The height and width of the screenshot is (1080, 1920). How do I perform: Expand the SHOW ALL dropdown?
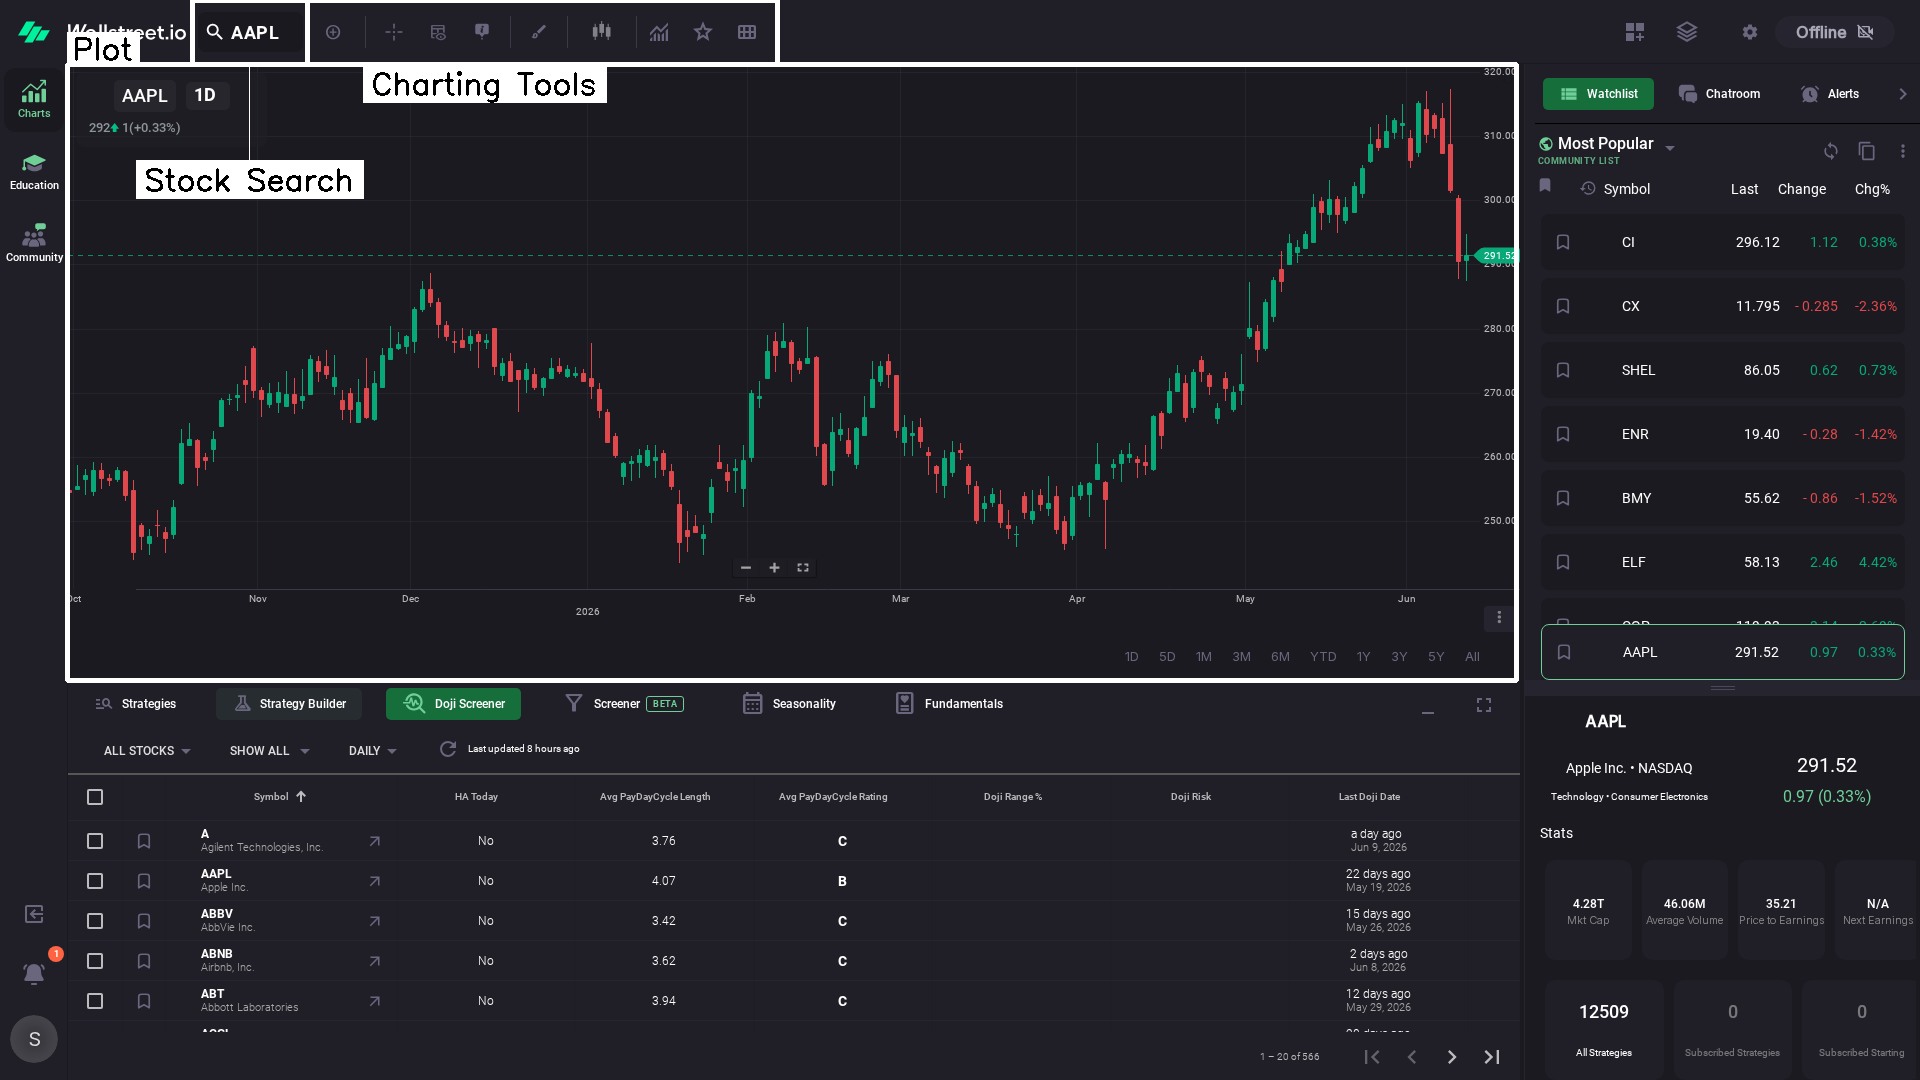[269, 751]
